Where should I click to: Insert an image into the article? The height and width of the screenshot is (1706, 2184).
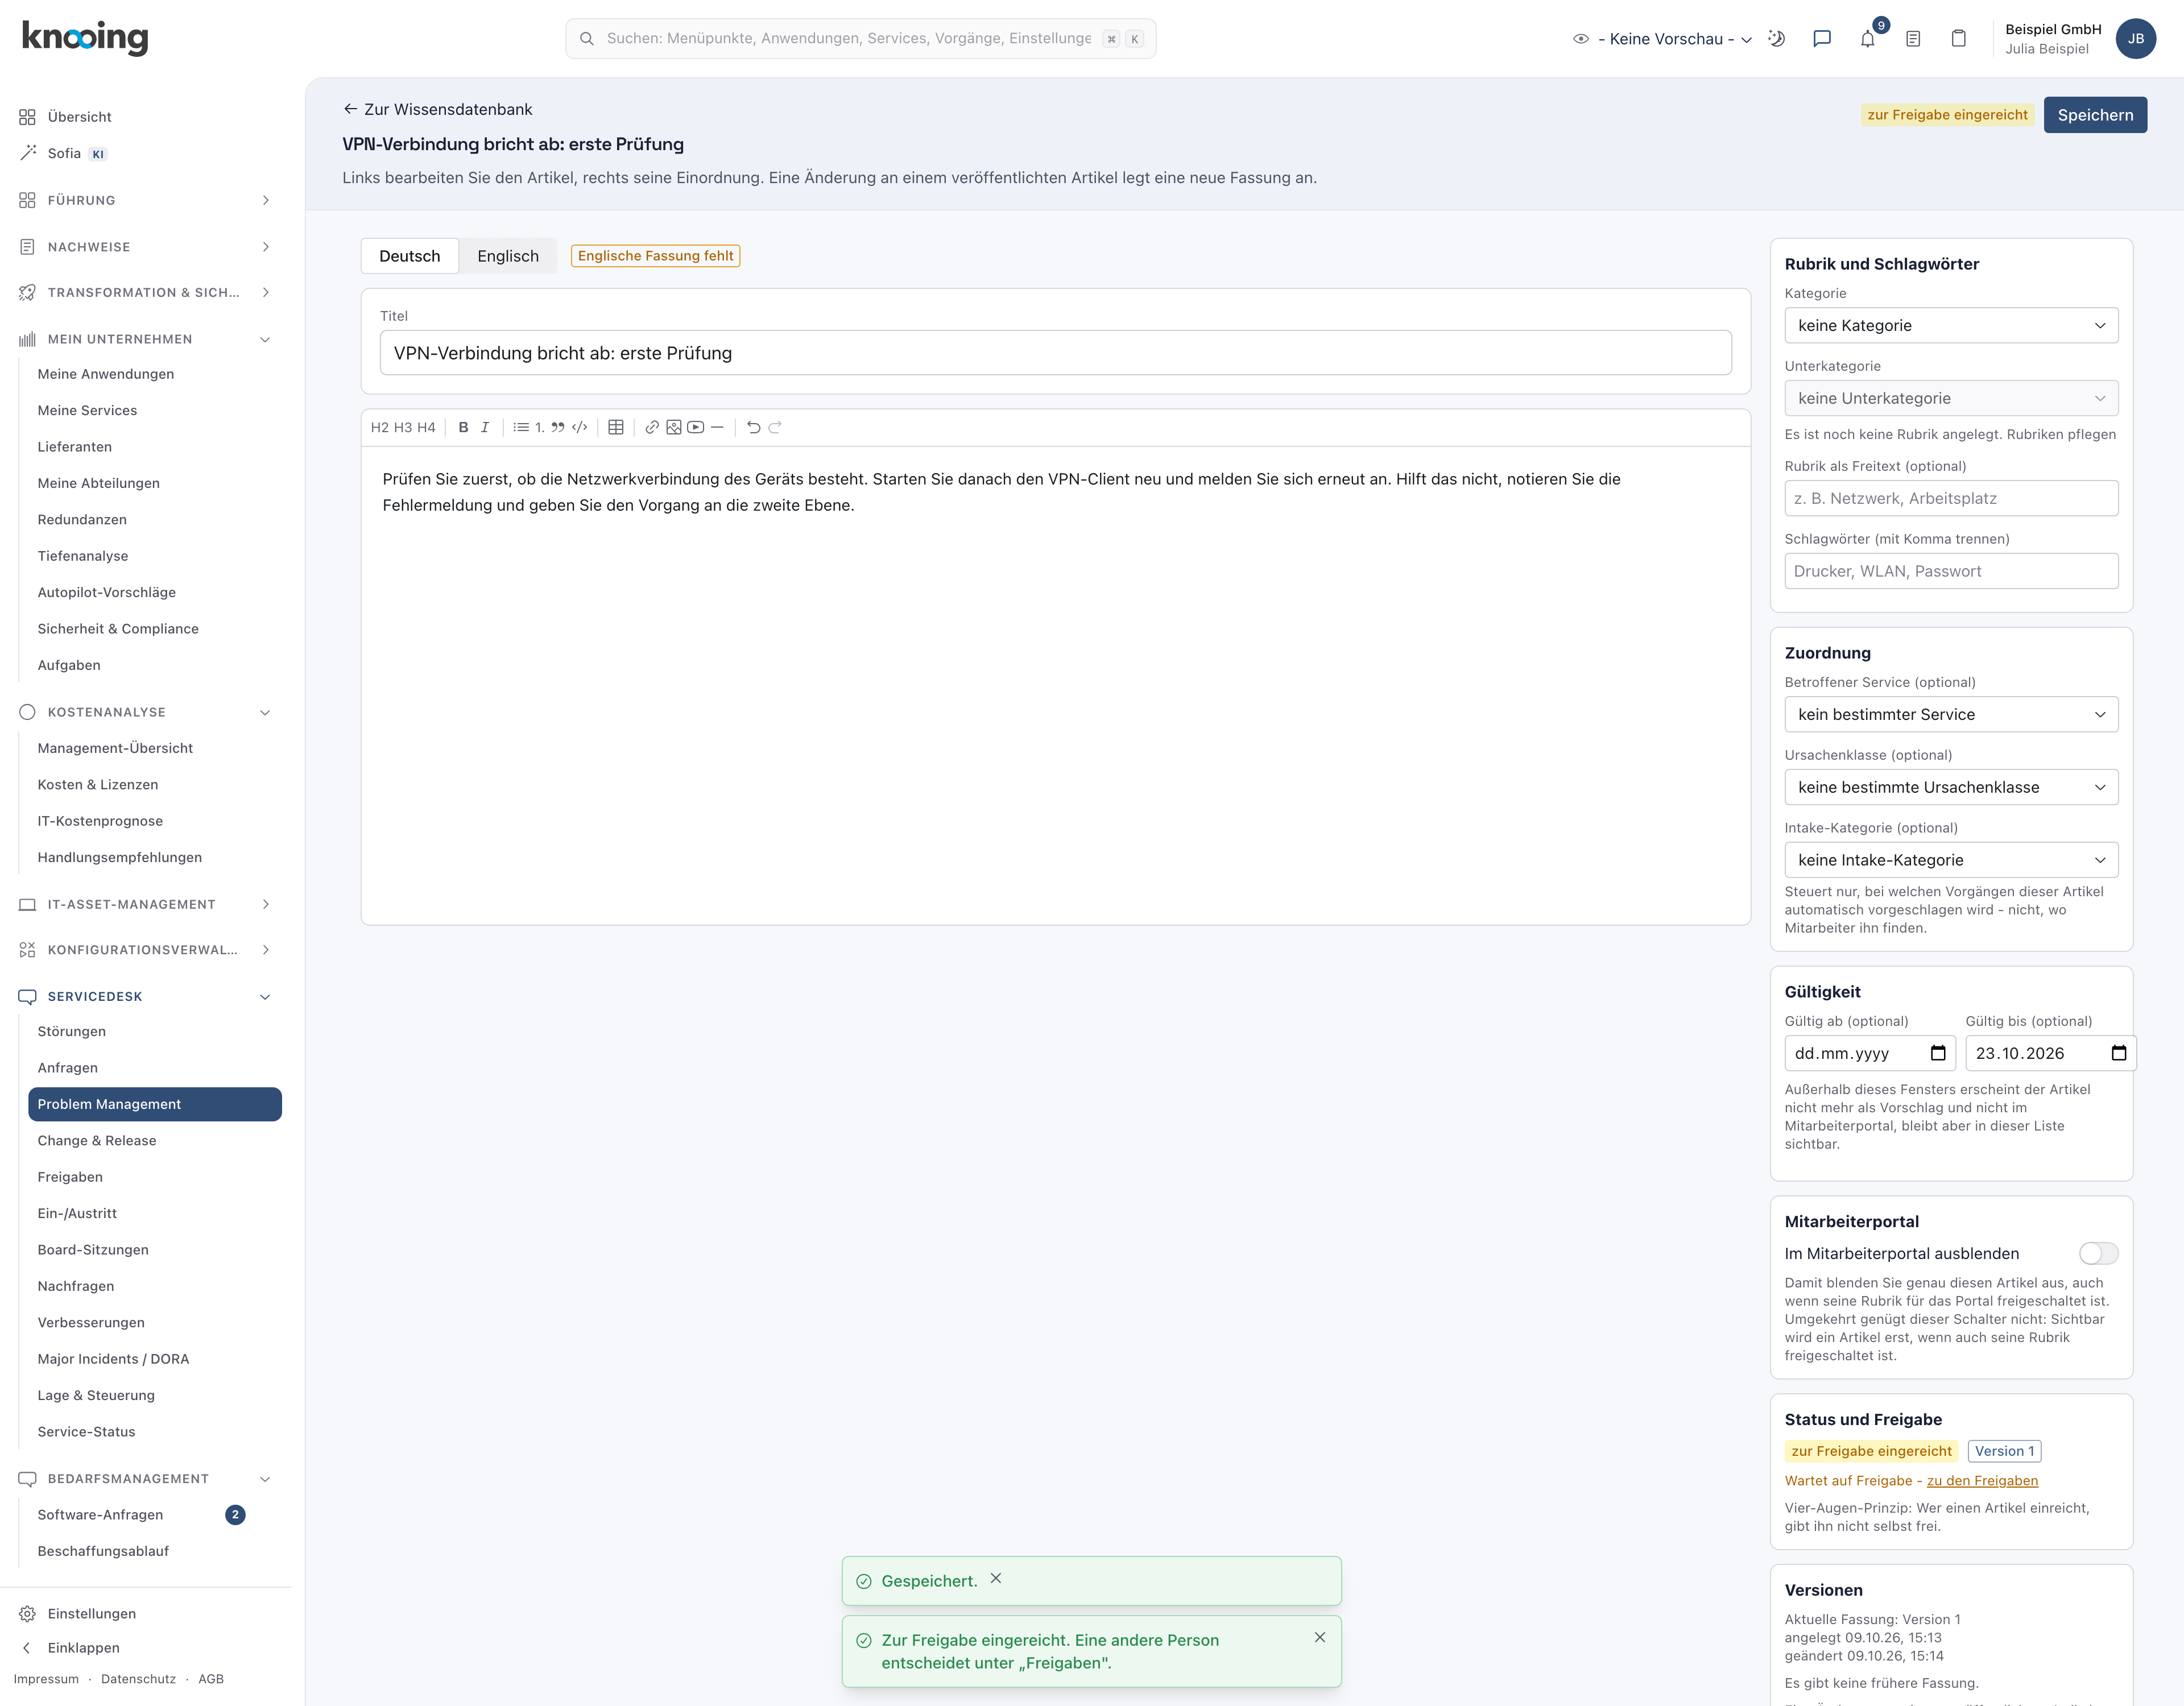tap(674, 427)
